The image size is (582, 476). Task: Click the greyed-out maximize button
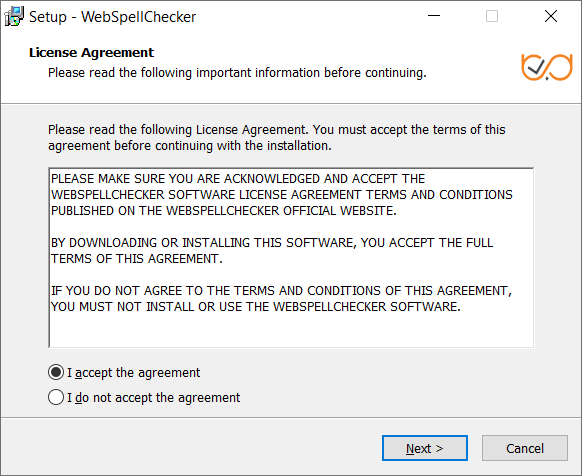[x=492, y=16]
